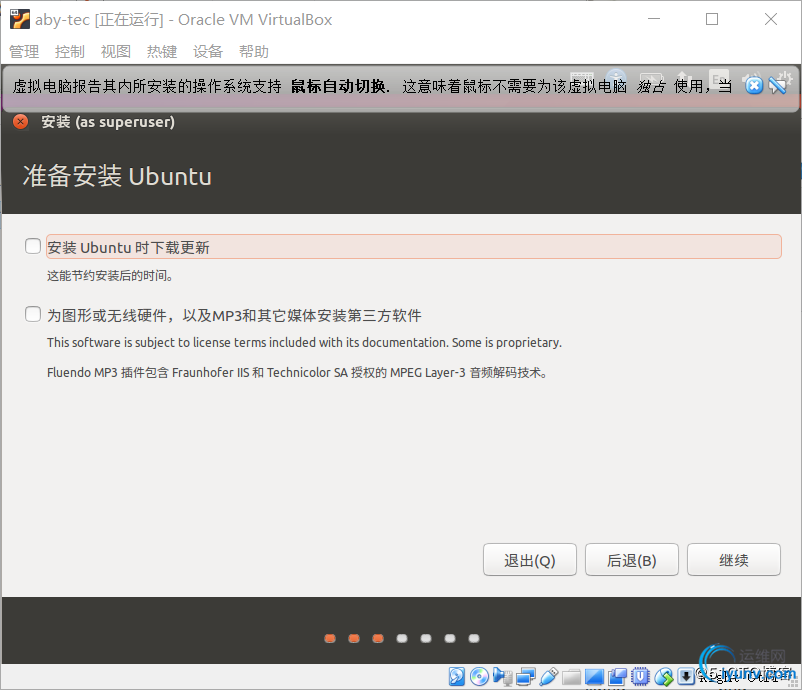Minimize the VirtualBox window
The image size is (802, 690).
(654, 19)
